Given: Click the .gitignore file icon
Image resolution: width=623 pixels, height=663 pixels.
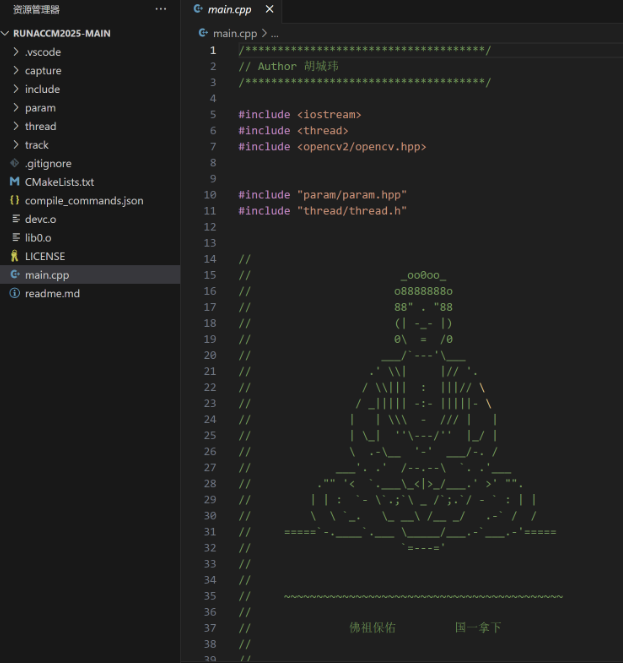Looking at the screenshot, I should tap(15, 163).
